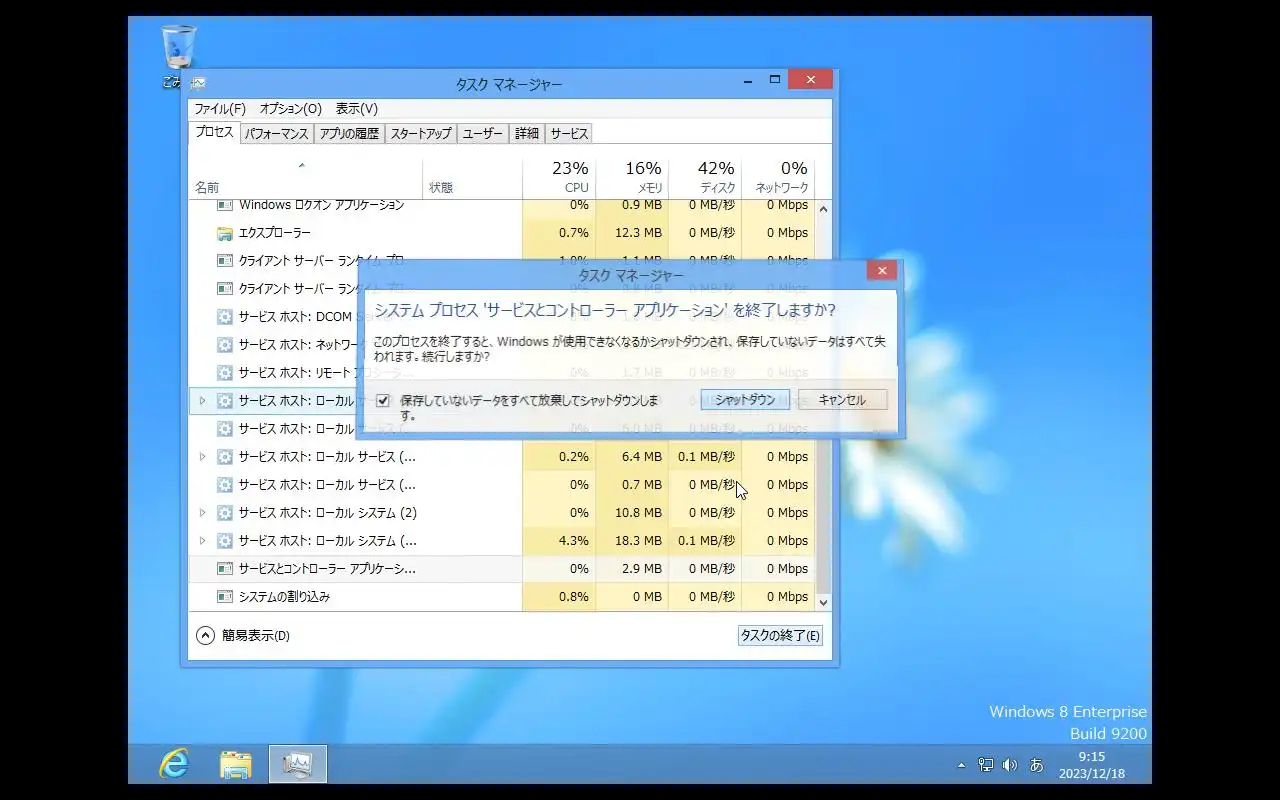This screenshot has height=800, width=1280.
Task: Click the 2.9 MB memory cell
Action: (x=632, y=569)
